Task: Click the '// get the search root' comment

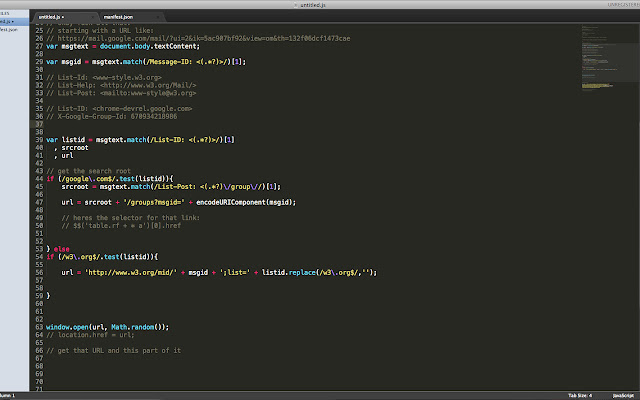Action: click(88, 171)
